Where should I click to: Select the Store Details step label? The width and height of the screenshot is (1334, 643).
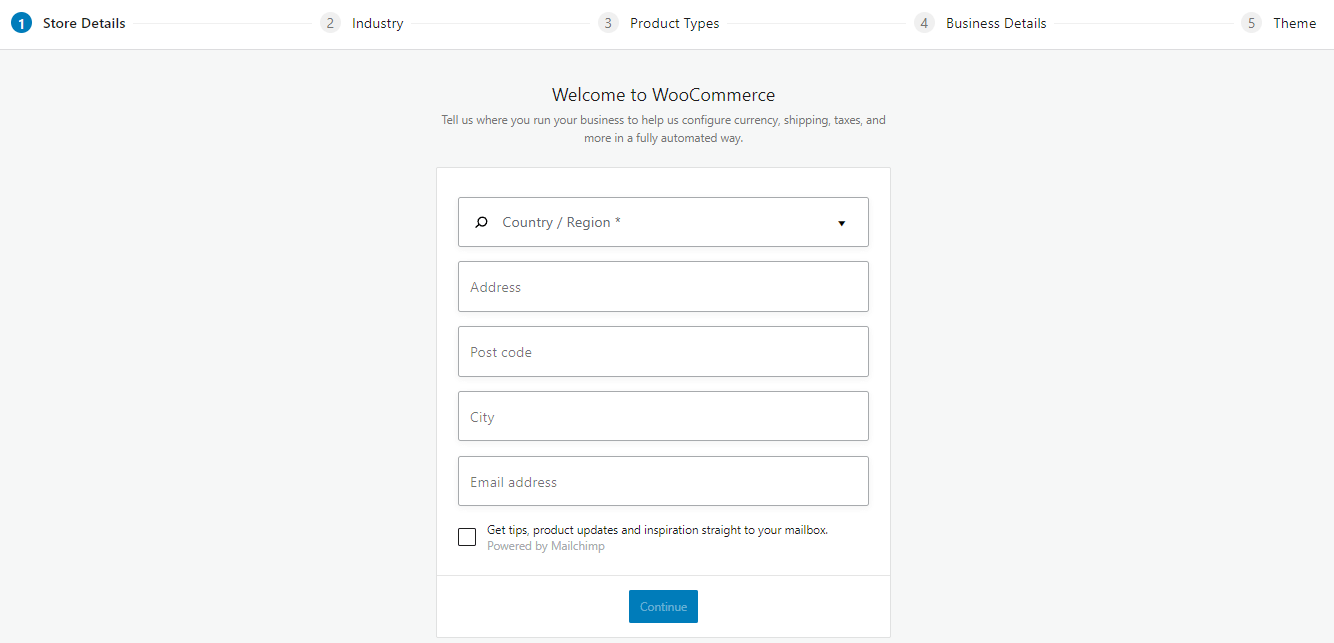coord(84,22)
